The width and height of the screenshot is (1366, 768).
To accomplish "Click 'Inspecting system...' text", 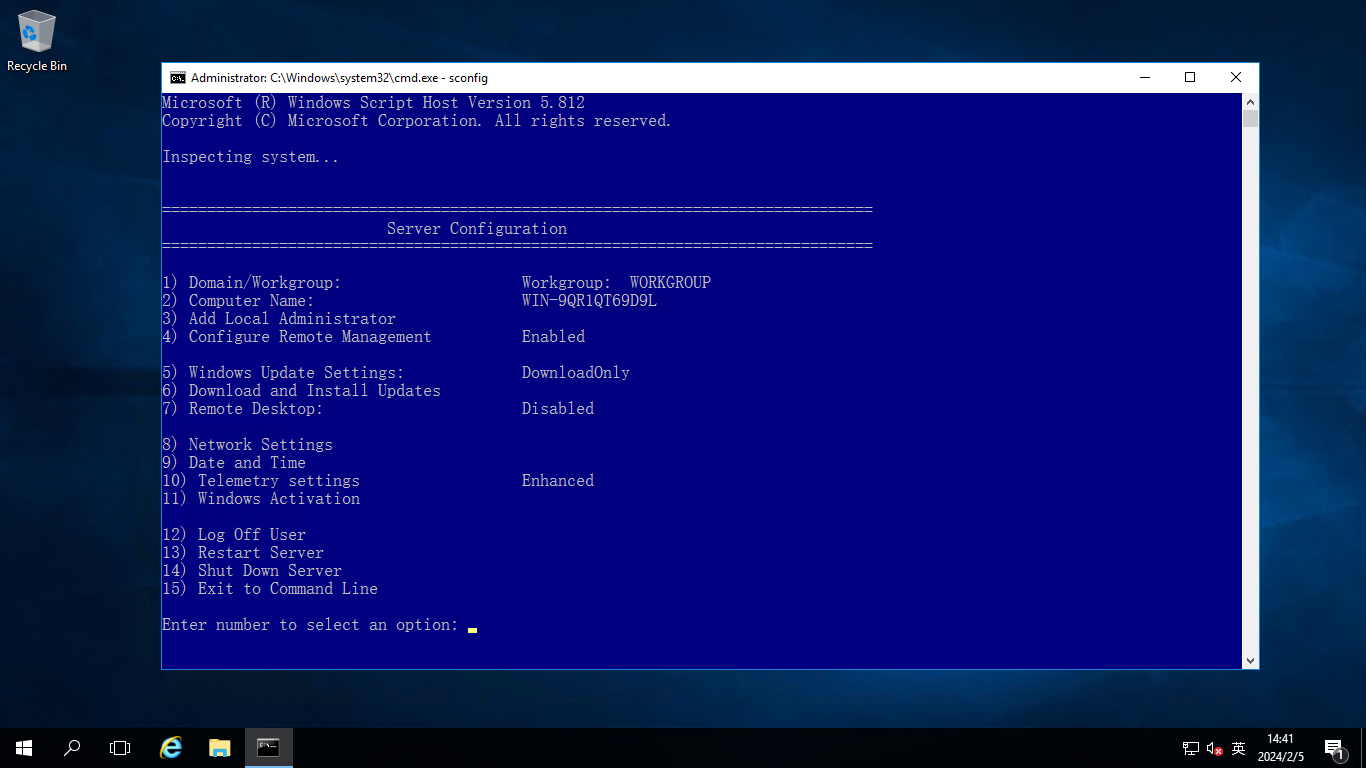I will pos(250,157).
